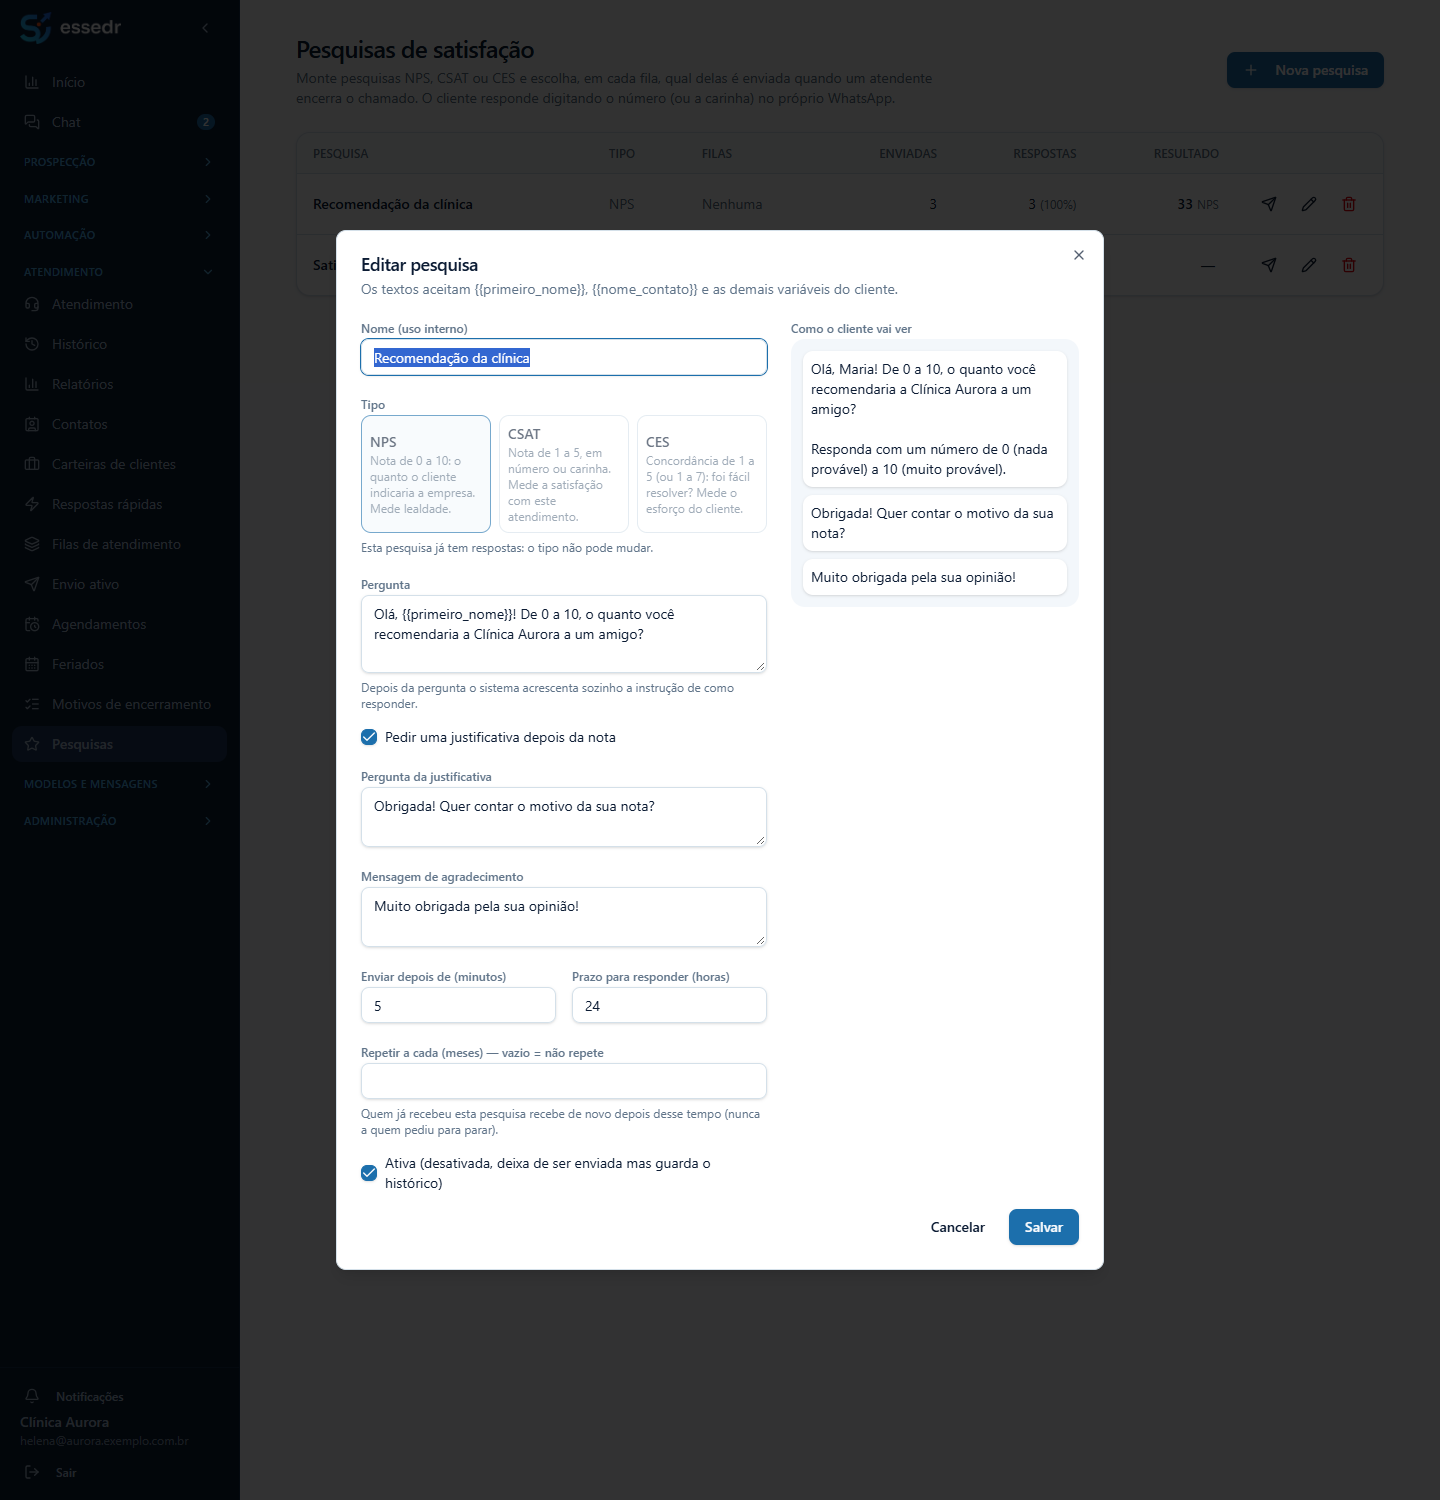Click the Agendamentos calendar icon
This screenshot has height=1500, width=1440.
click(32, 624)
